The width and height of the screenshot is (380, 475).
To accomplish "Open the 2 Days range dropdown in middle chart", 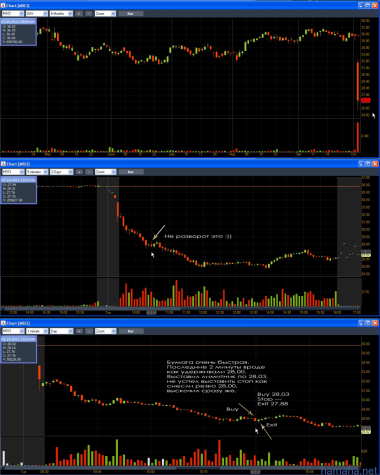I will pyautogui.click(x=61, y=172).
